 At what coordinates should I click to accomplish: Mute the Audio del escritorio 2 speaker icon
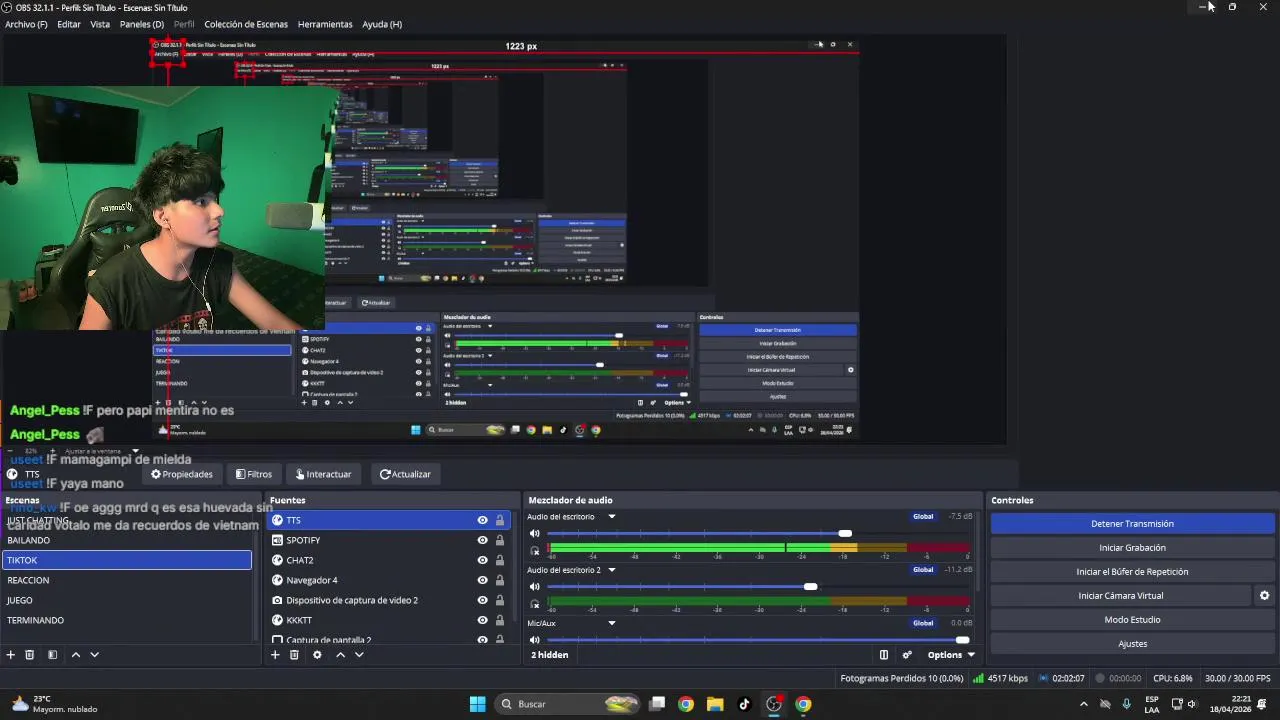coord(535,587)
